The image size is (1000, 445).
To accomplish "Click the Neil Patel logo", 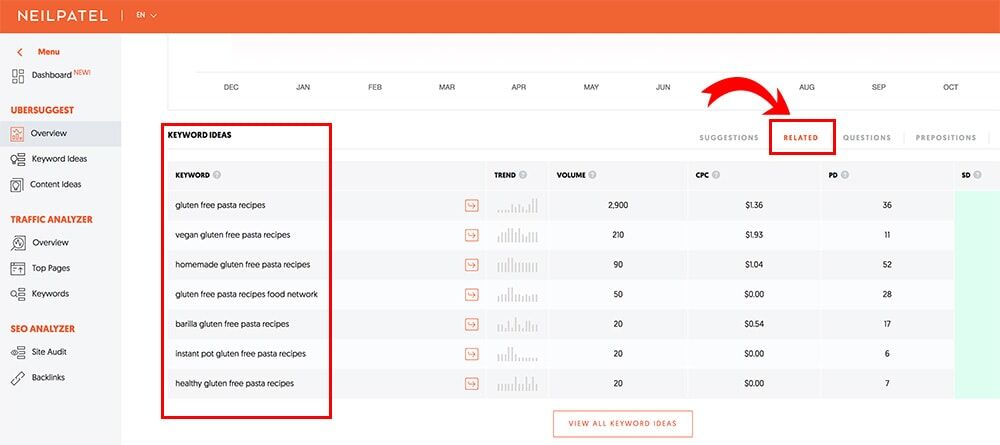I will [61, 16].
